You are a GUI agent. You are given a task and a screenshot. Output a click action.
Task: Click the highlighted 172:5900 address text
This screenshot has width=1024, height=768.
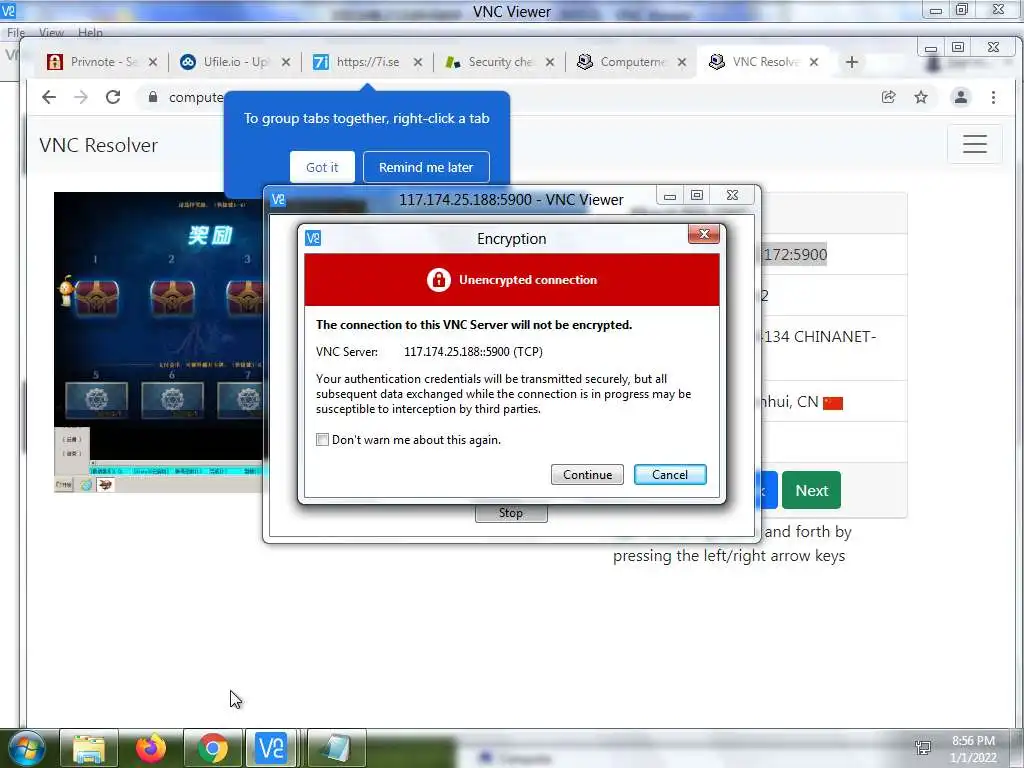[x=795, y=254]
